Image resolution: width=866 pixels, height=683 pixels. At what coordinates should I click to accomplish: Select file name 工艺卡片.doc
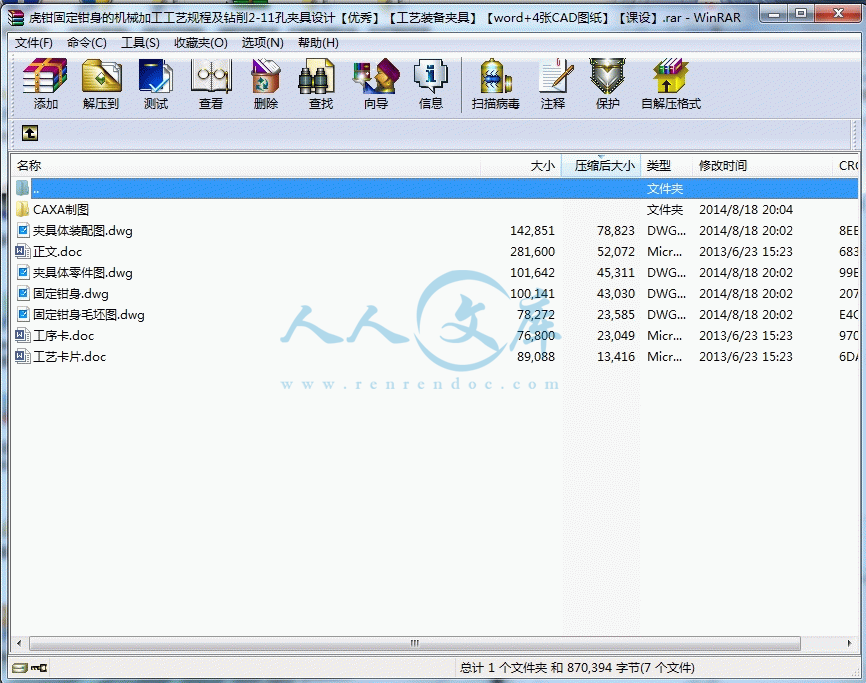[70, 356]
